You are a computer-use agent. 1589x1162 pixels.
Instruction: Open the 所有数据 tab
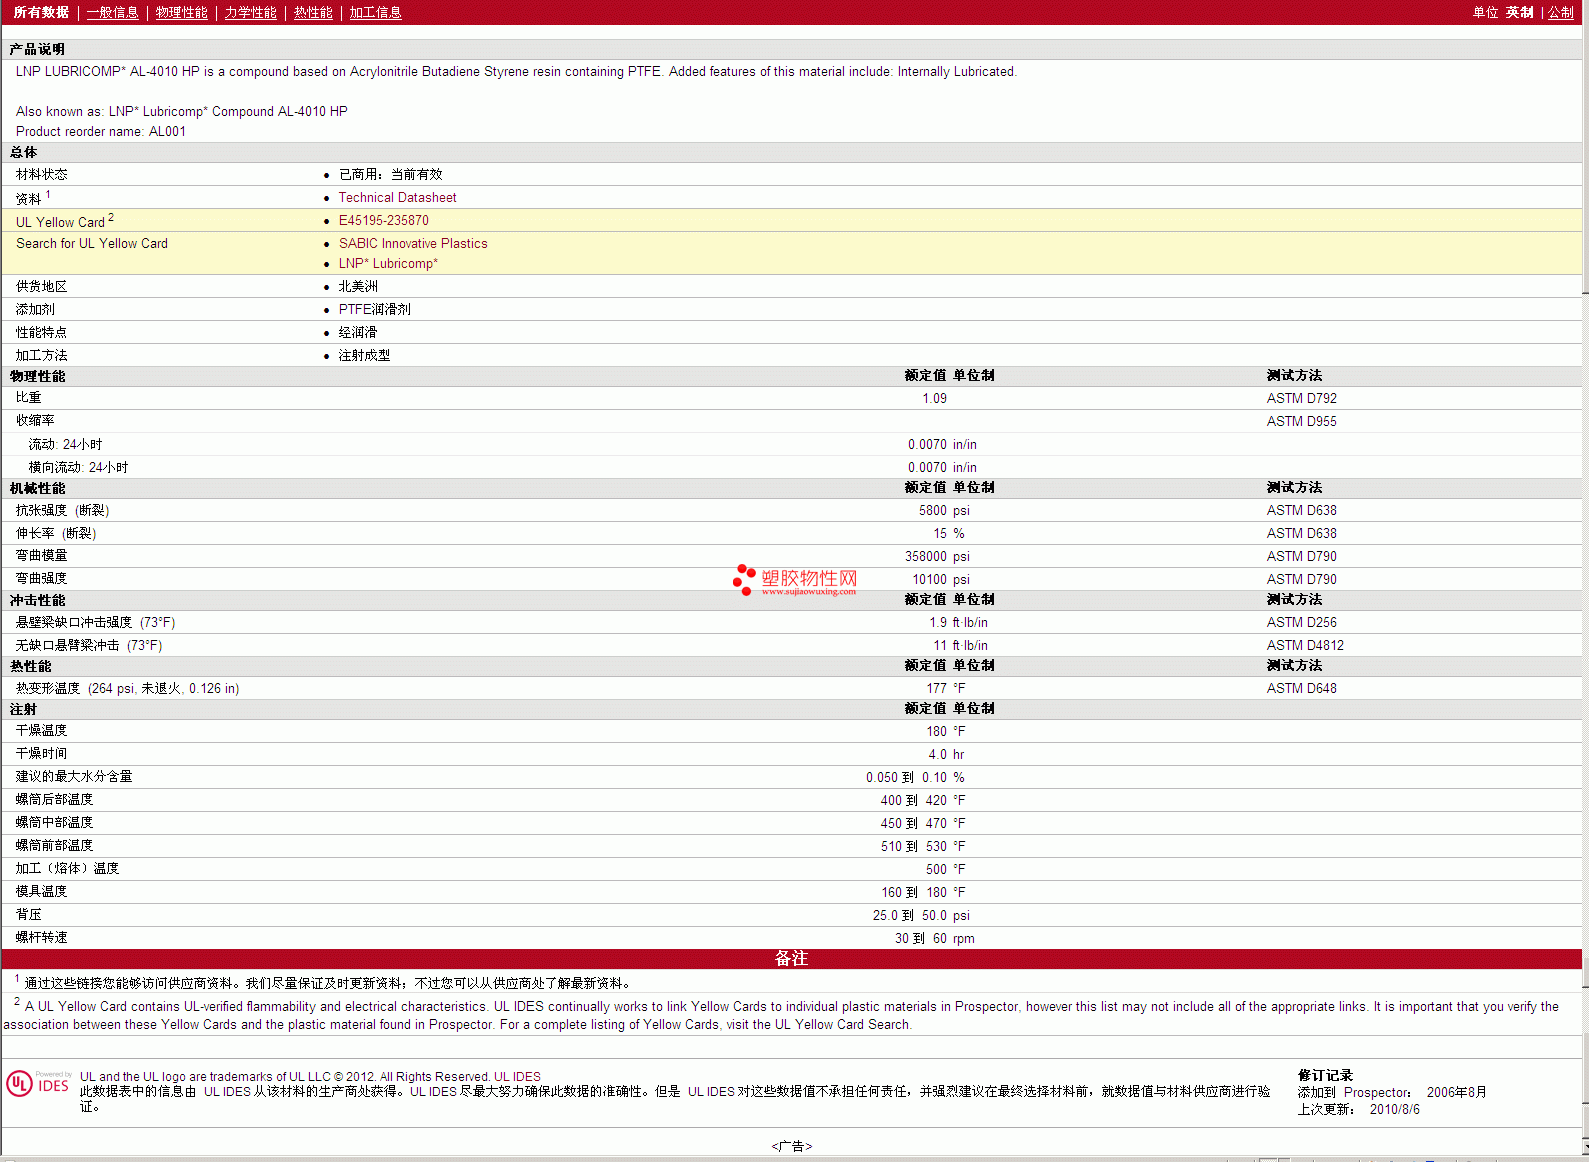click(41, 12)
